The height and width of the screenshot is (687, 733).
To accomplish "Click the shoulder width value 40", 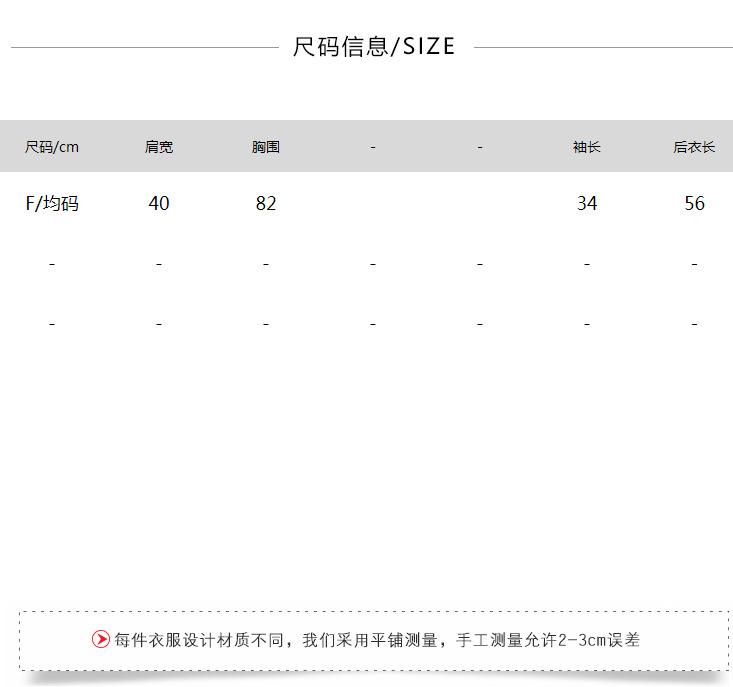I will 159,203.
